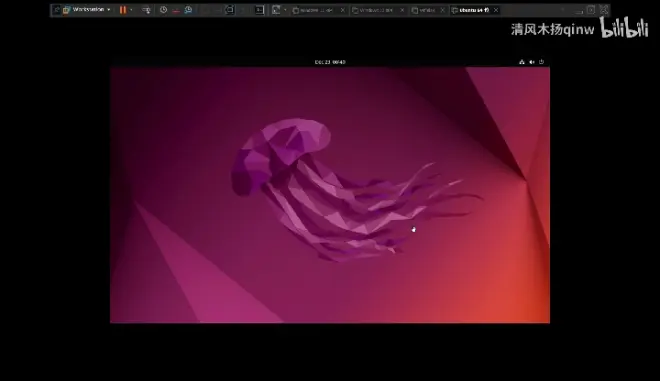Image resolution: width=660 pixels, height=381 pixels.
Task: Click the revert snapshot icon
Action: pos(176,10)
